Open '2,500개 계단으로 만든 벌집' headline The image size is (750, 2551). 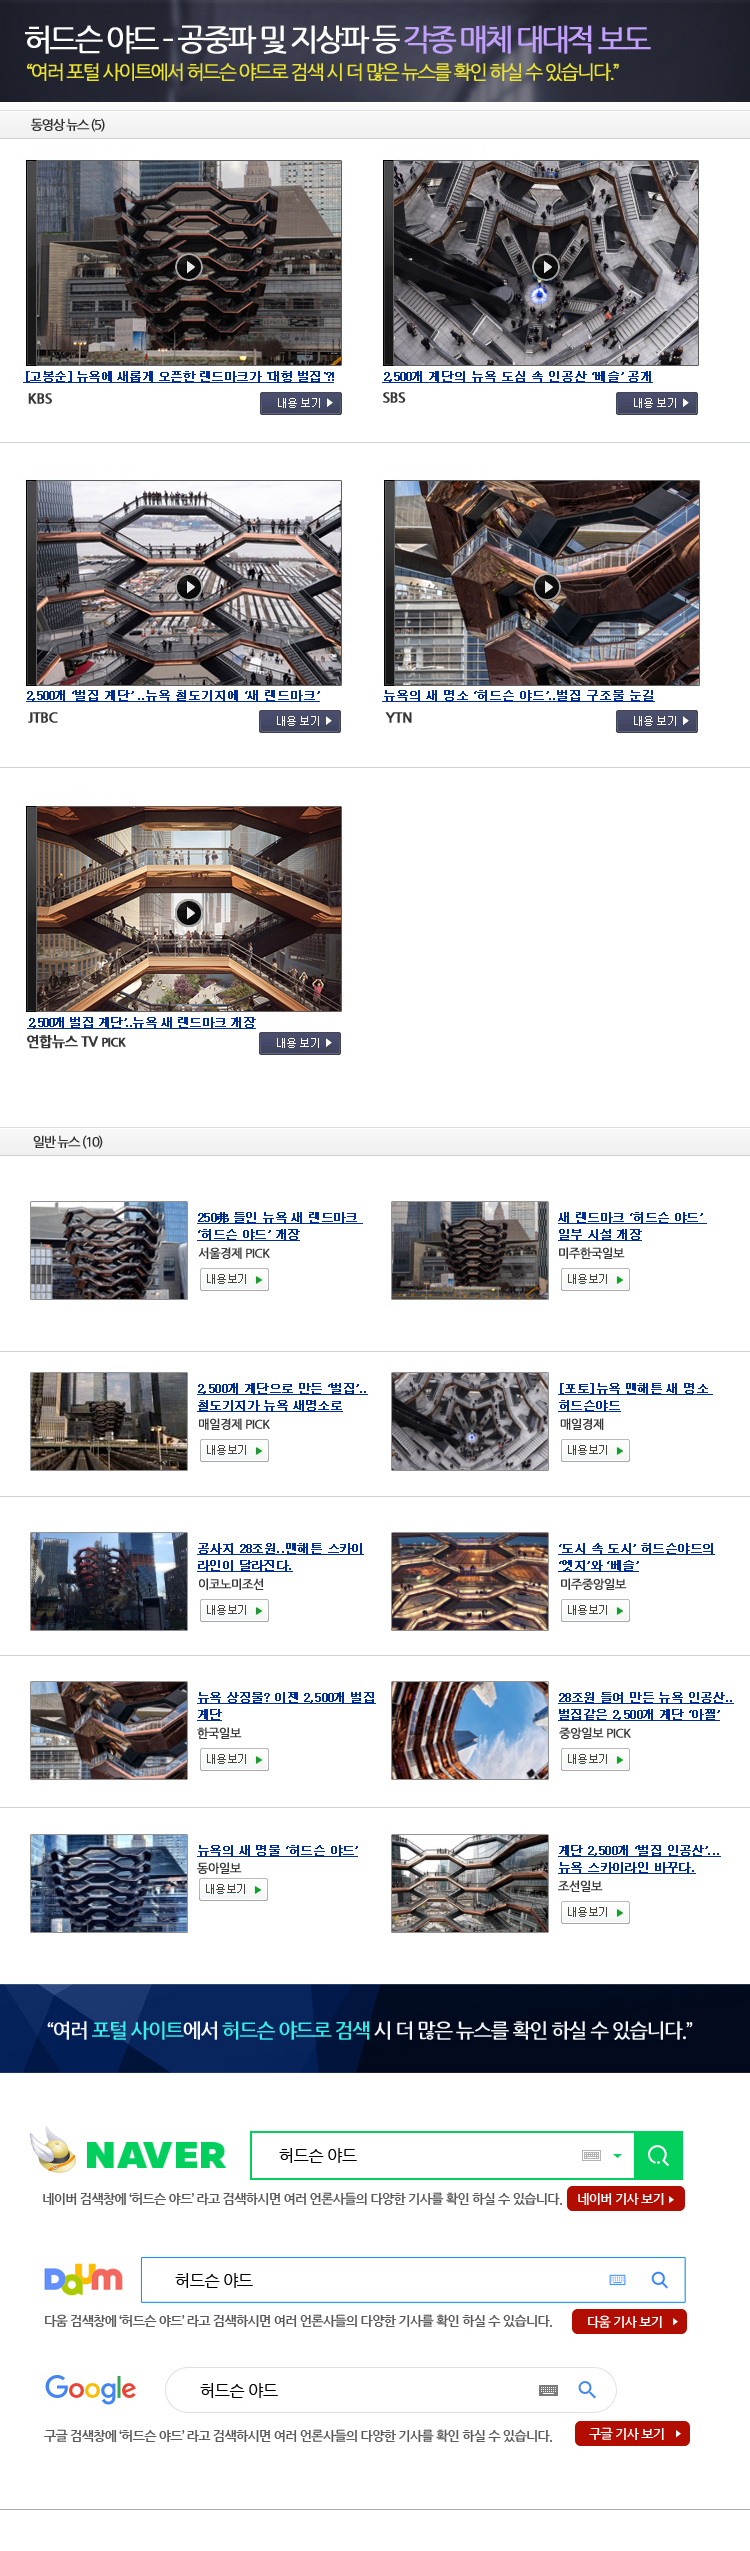coord(282,1397)
